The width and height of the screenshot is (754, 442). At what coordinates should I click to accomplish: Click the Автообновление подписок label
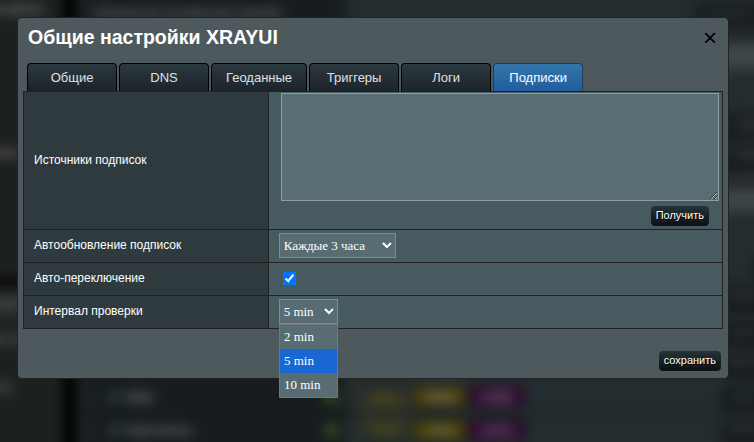tap(108, 244)
